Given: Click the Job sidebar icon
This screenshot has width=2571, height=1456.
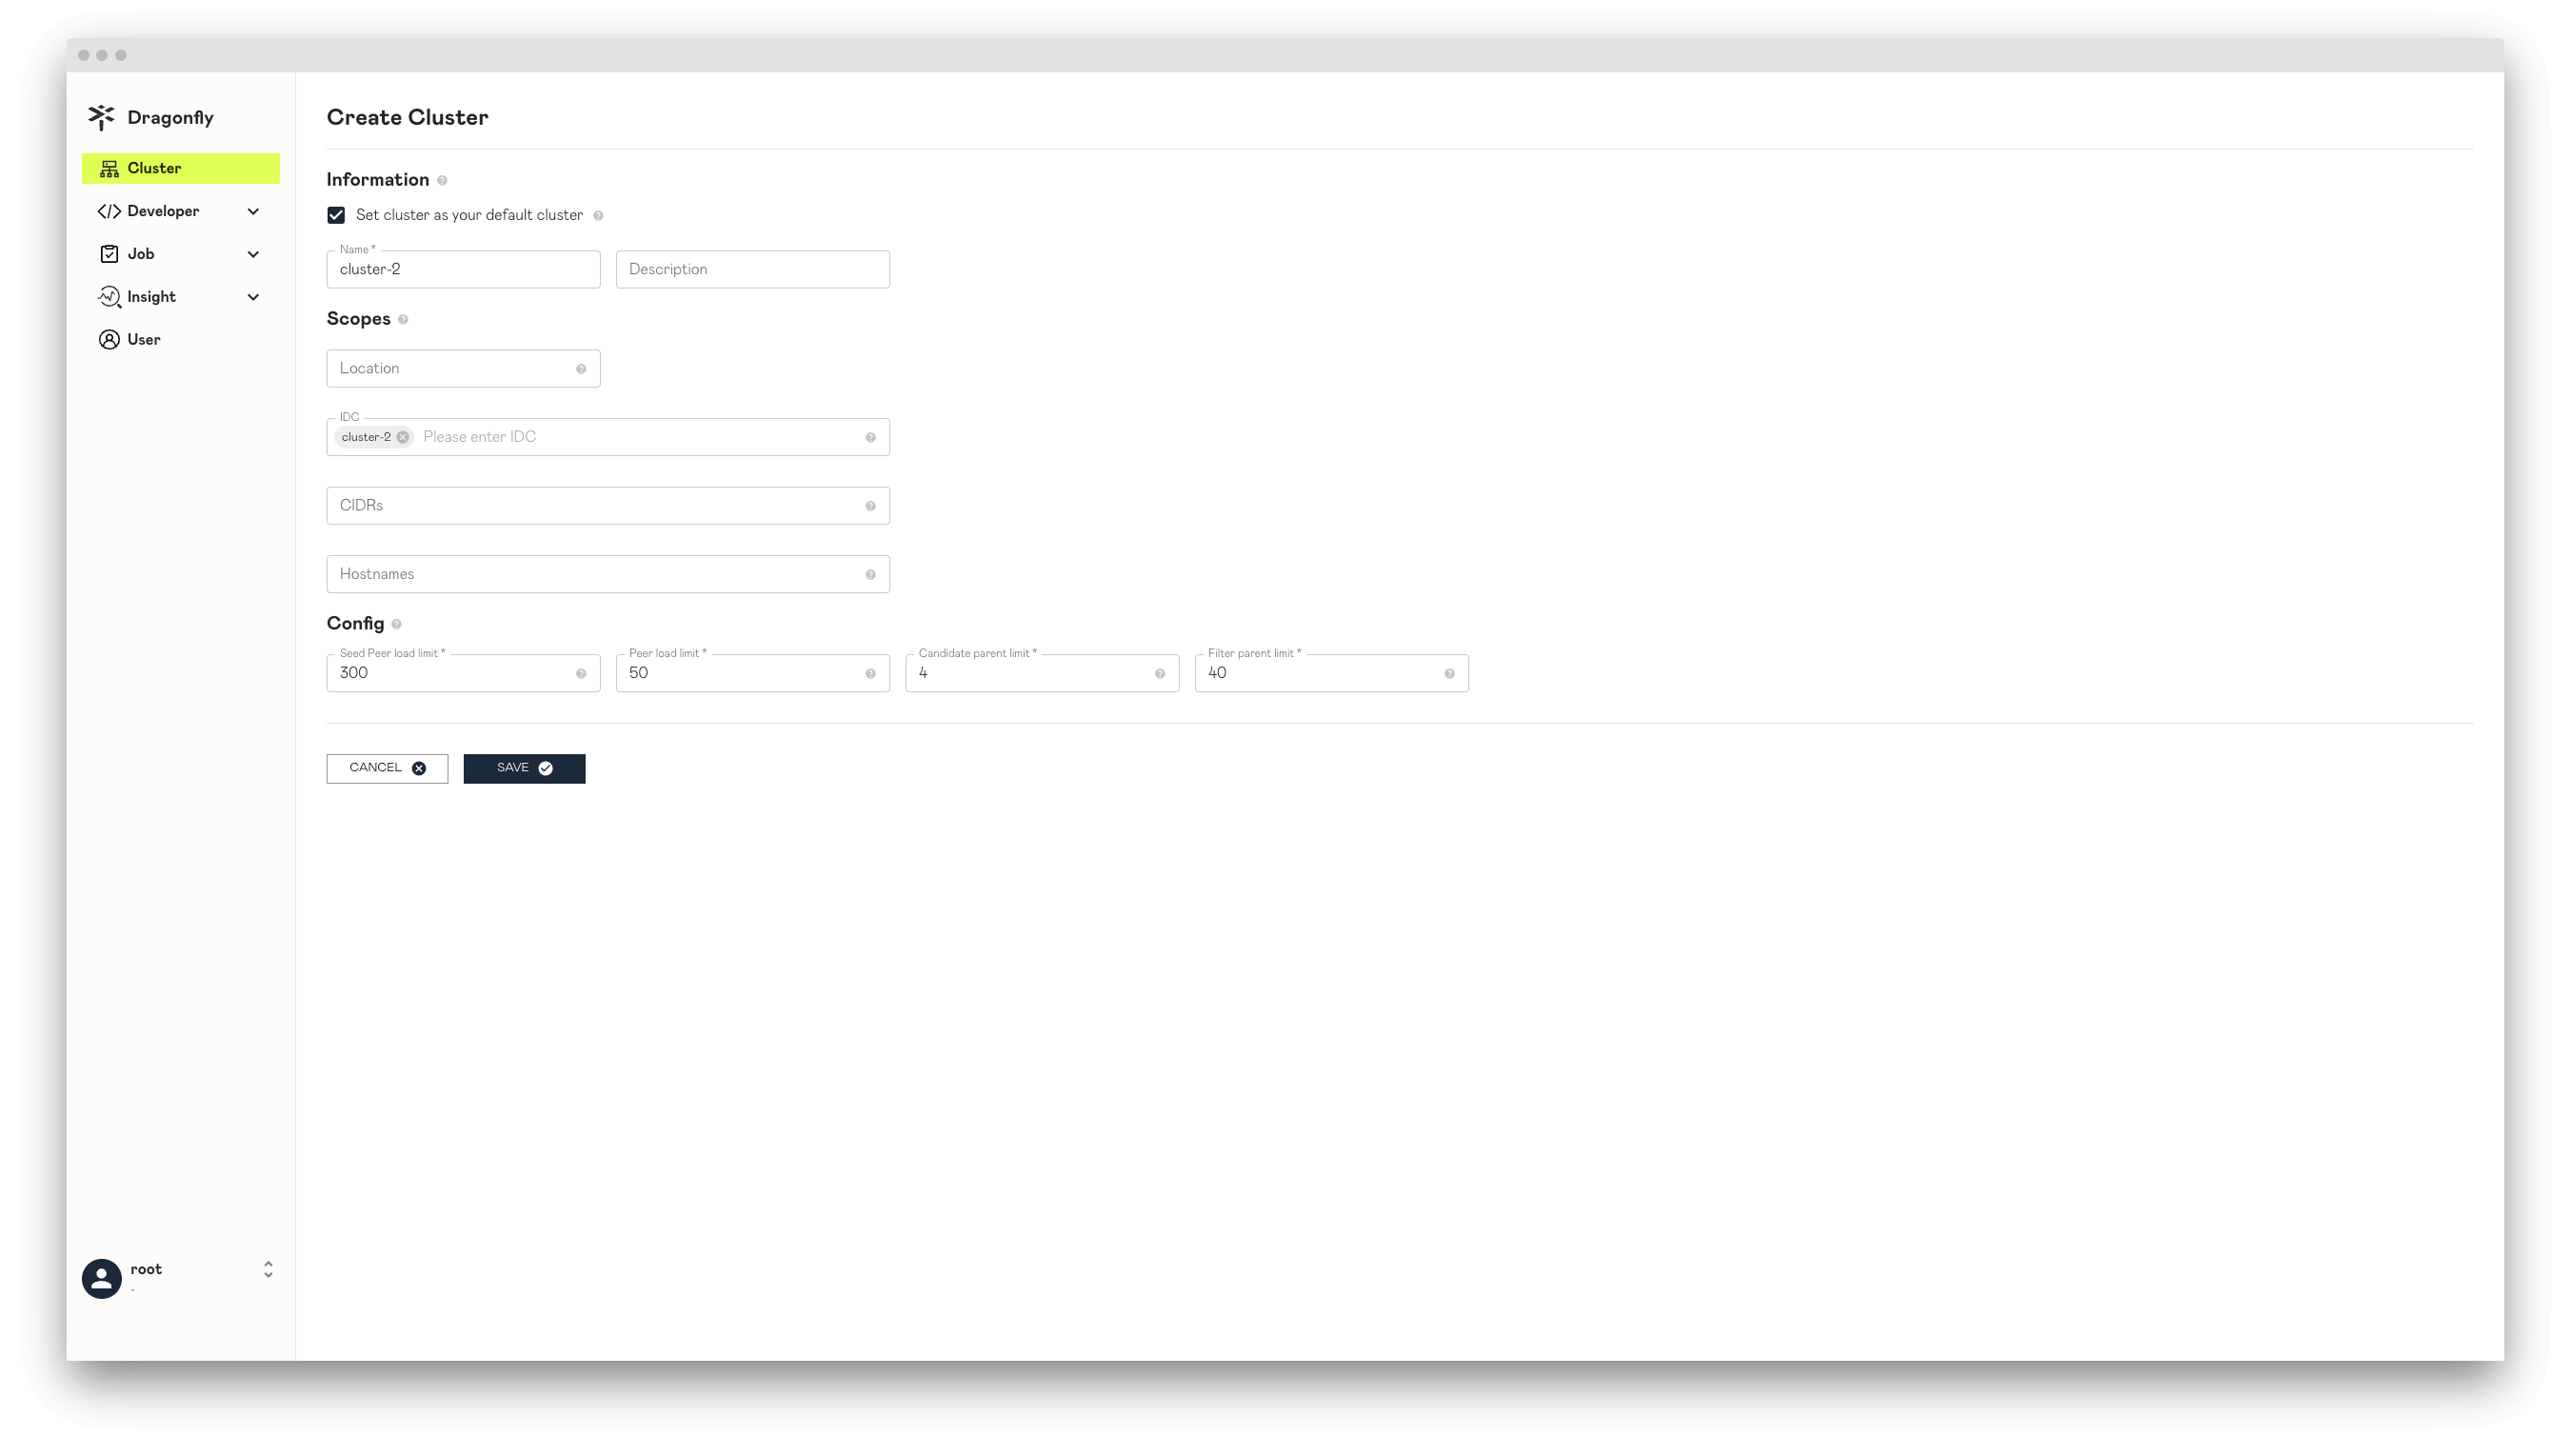Looking at the screenshot, I should click(110, 252).
